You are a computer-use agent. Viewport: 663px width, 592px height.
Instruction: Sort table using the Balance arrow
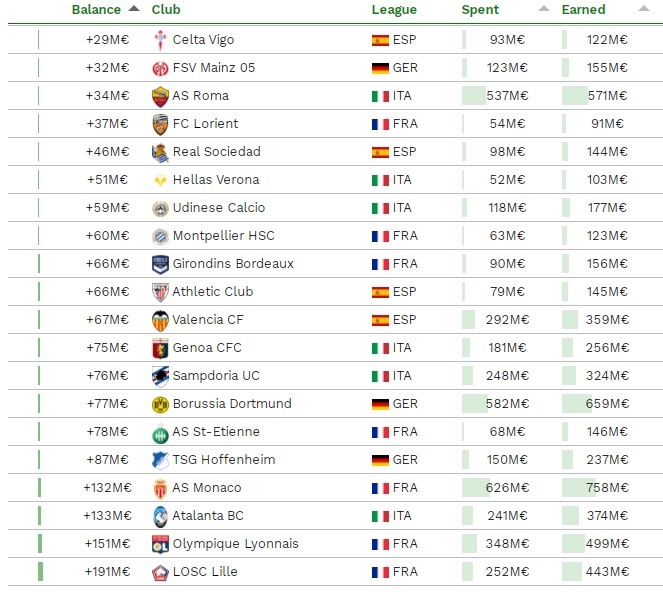point(134,9)
